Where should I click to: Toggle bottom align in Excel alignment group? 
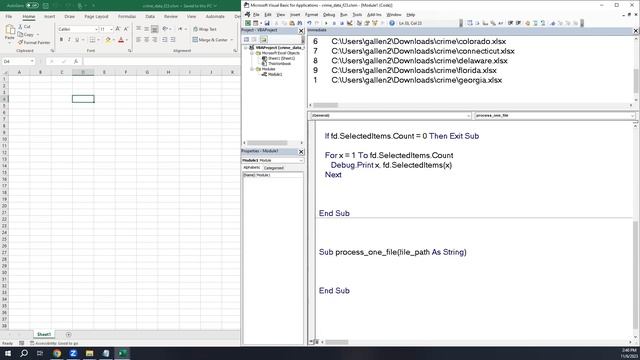pos(154,29)
